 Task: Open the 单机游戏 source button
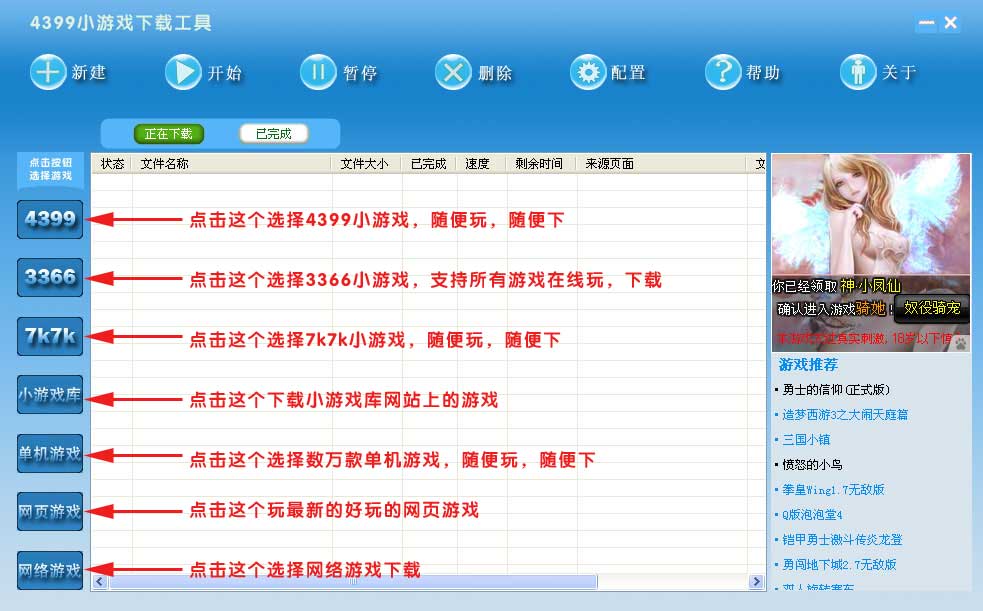tap(50, 453)
